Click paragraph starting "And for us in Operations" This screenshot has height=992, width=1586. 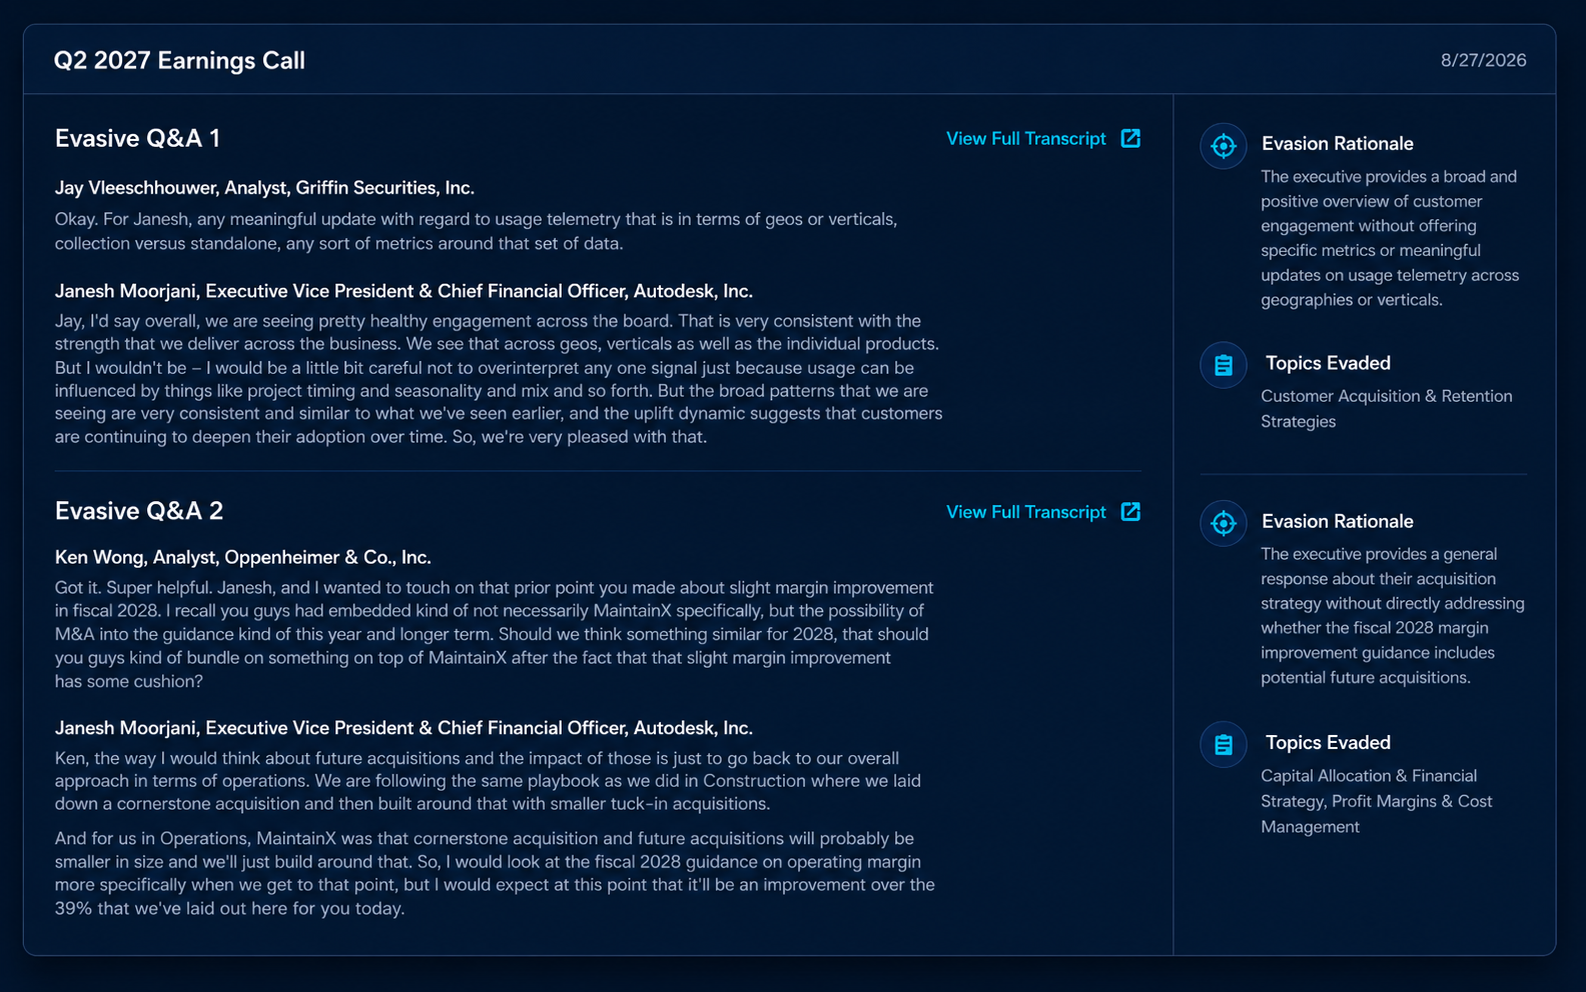click(495, 873)
